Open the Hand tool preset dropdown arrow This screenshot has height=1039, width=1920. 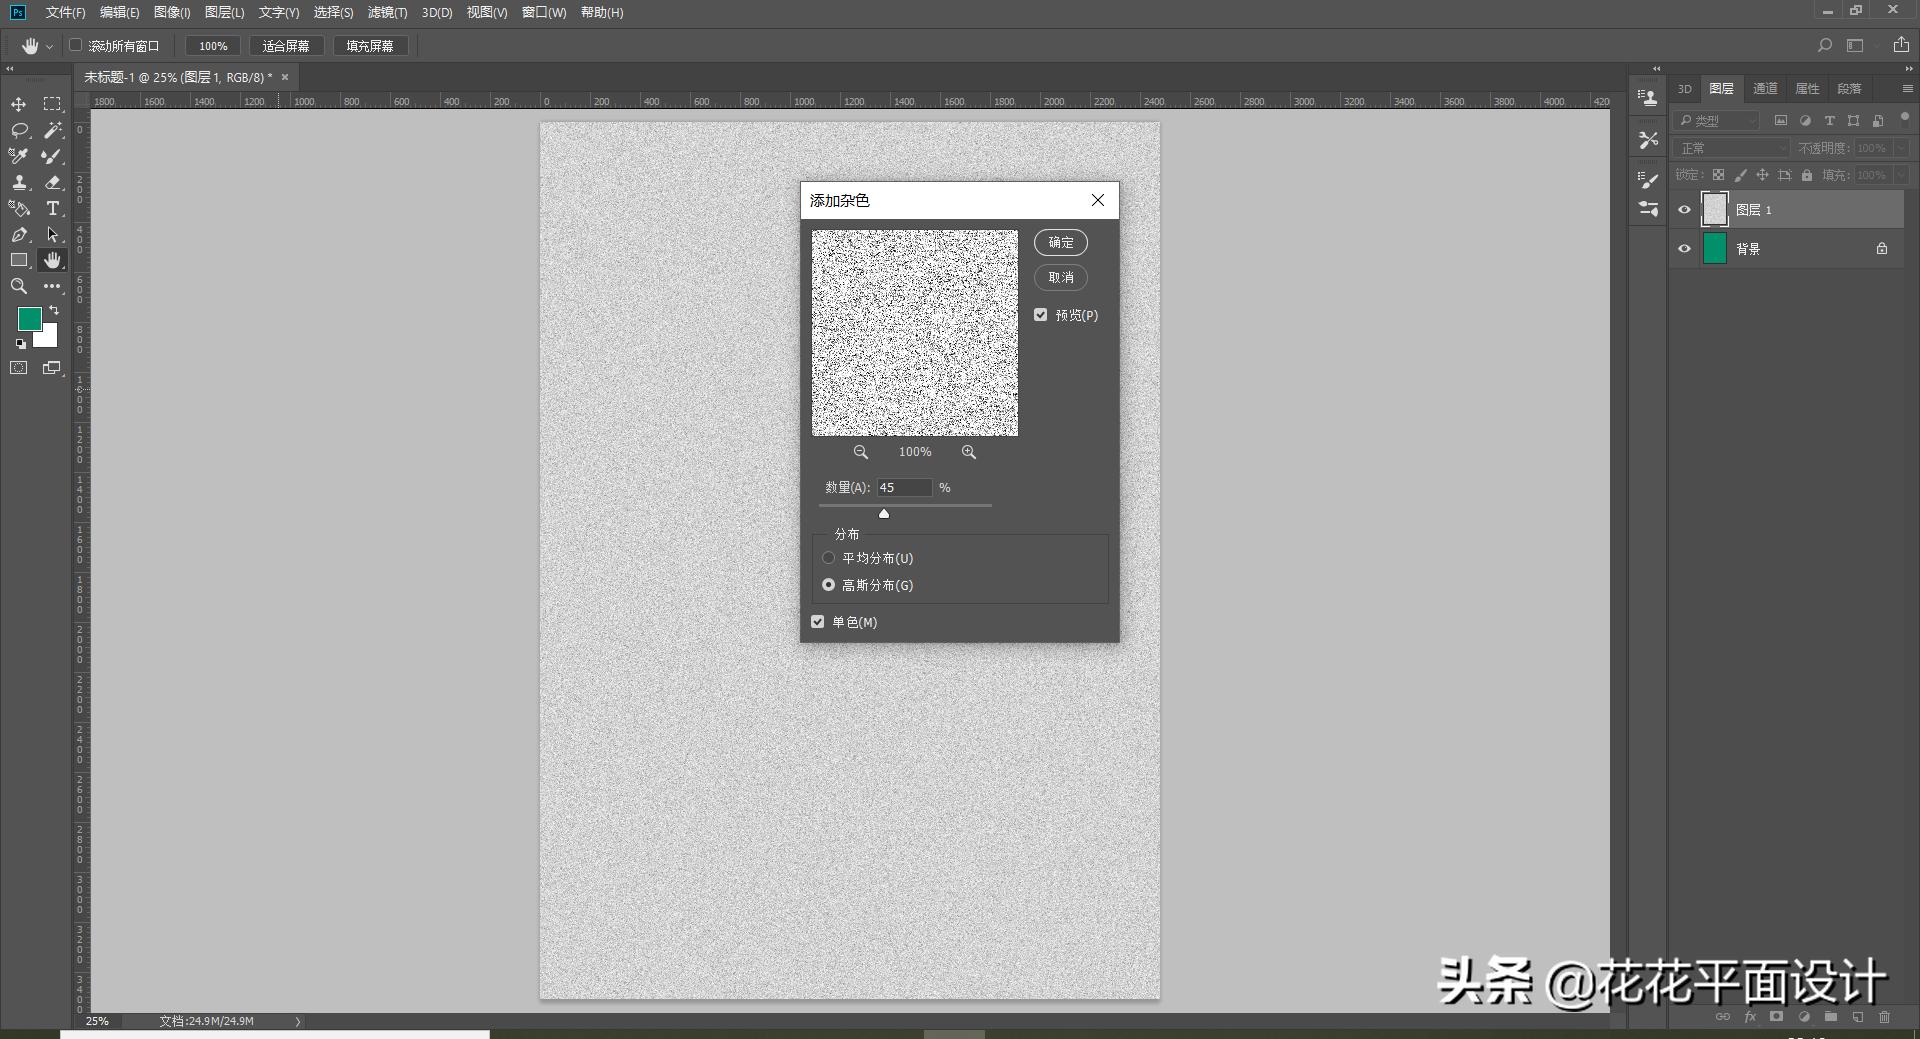pyautogui.click(x=49, y=46)
